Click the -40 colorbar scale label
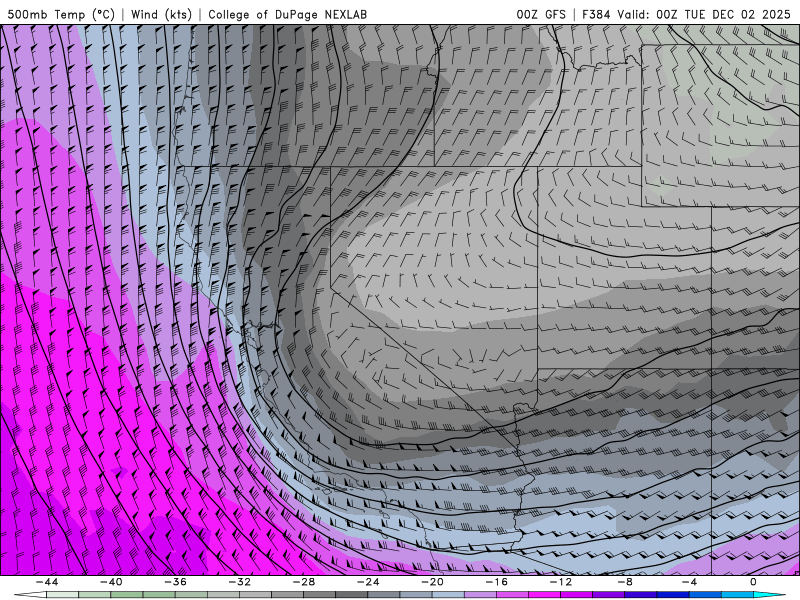The image size is (800, 600). 111,582
